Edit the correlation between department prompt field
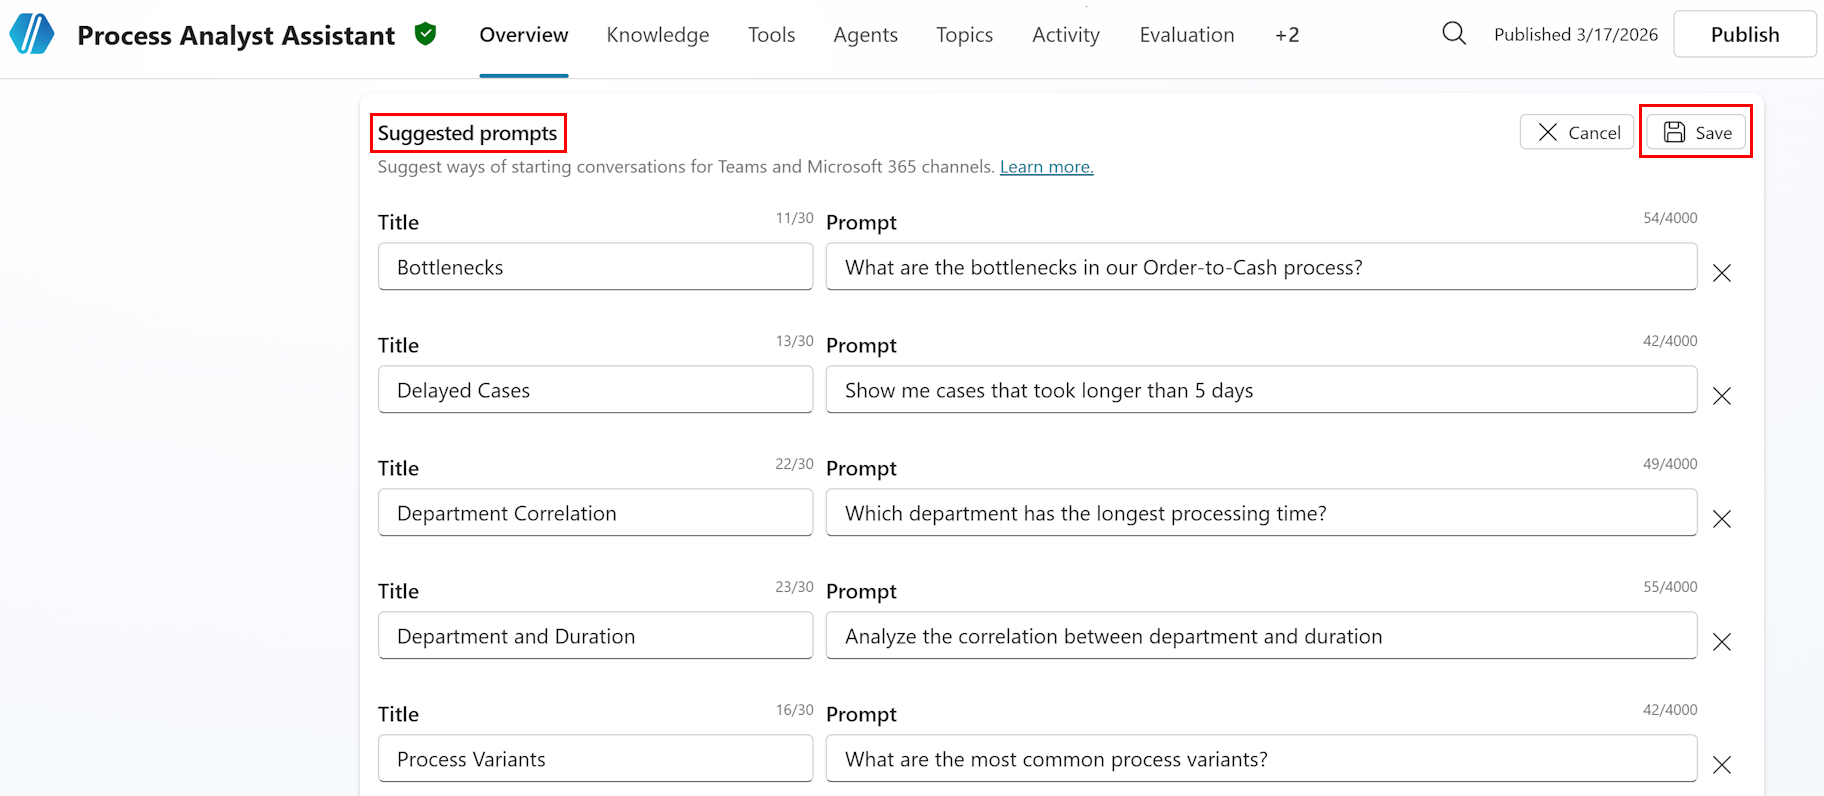This screenshot has height=796, width=1824. [x=1261, y=636]
